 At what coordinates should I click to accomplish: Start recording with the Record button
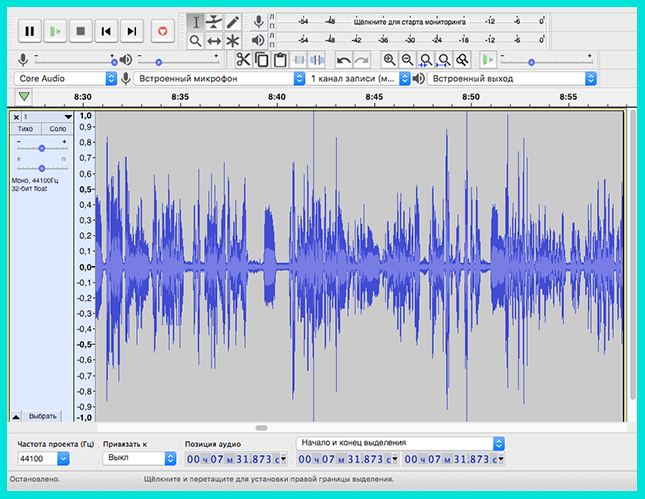click(x=162, y=31)
